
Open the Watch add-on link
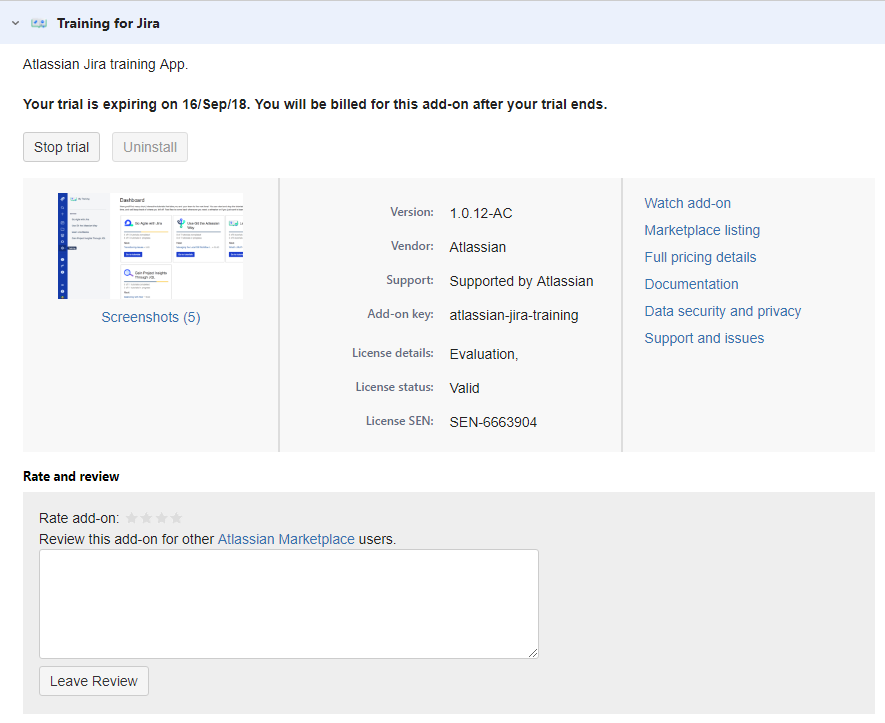687,203
